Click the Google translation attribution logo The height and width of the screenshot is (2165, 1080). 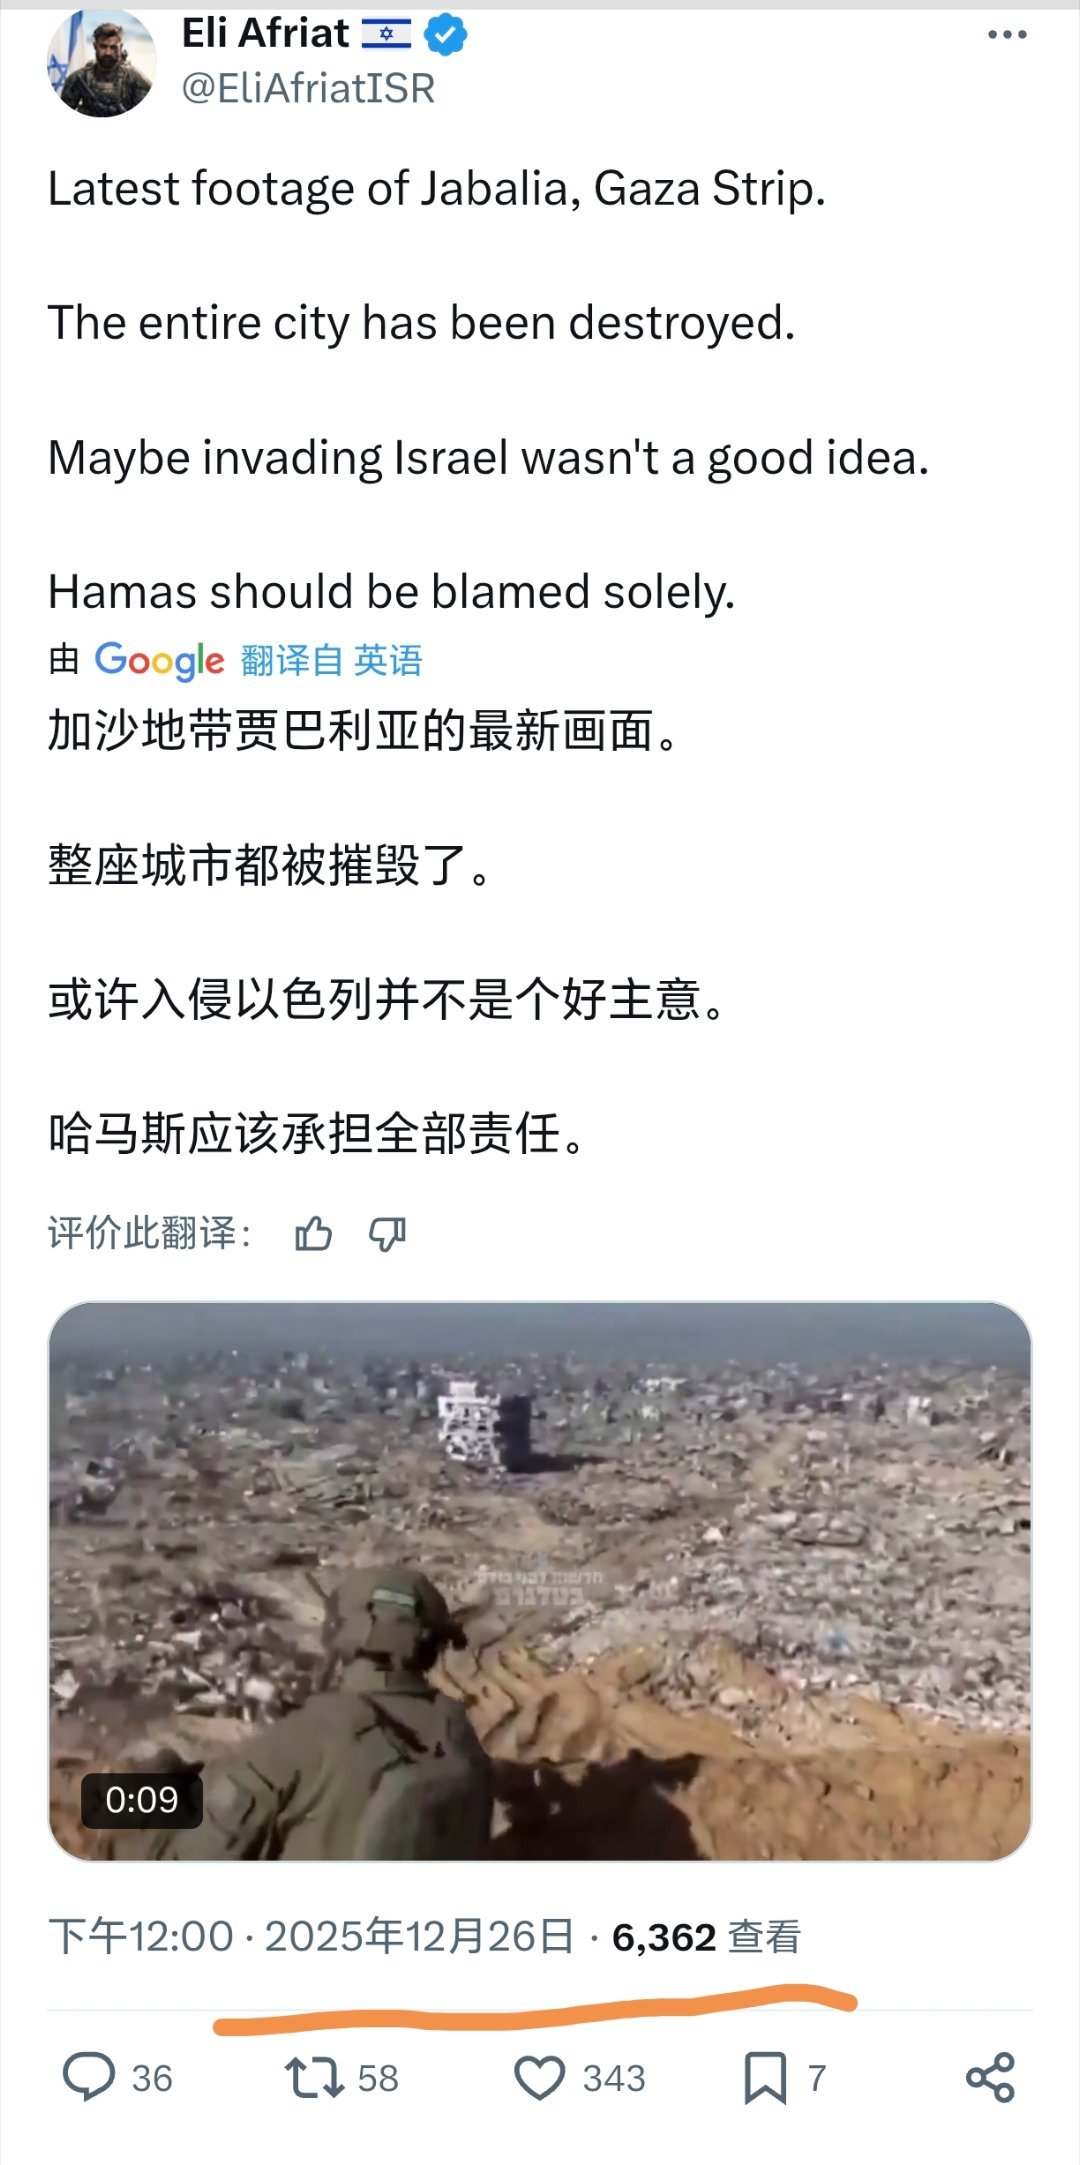point(159,660)
